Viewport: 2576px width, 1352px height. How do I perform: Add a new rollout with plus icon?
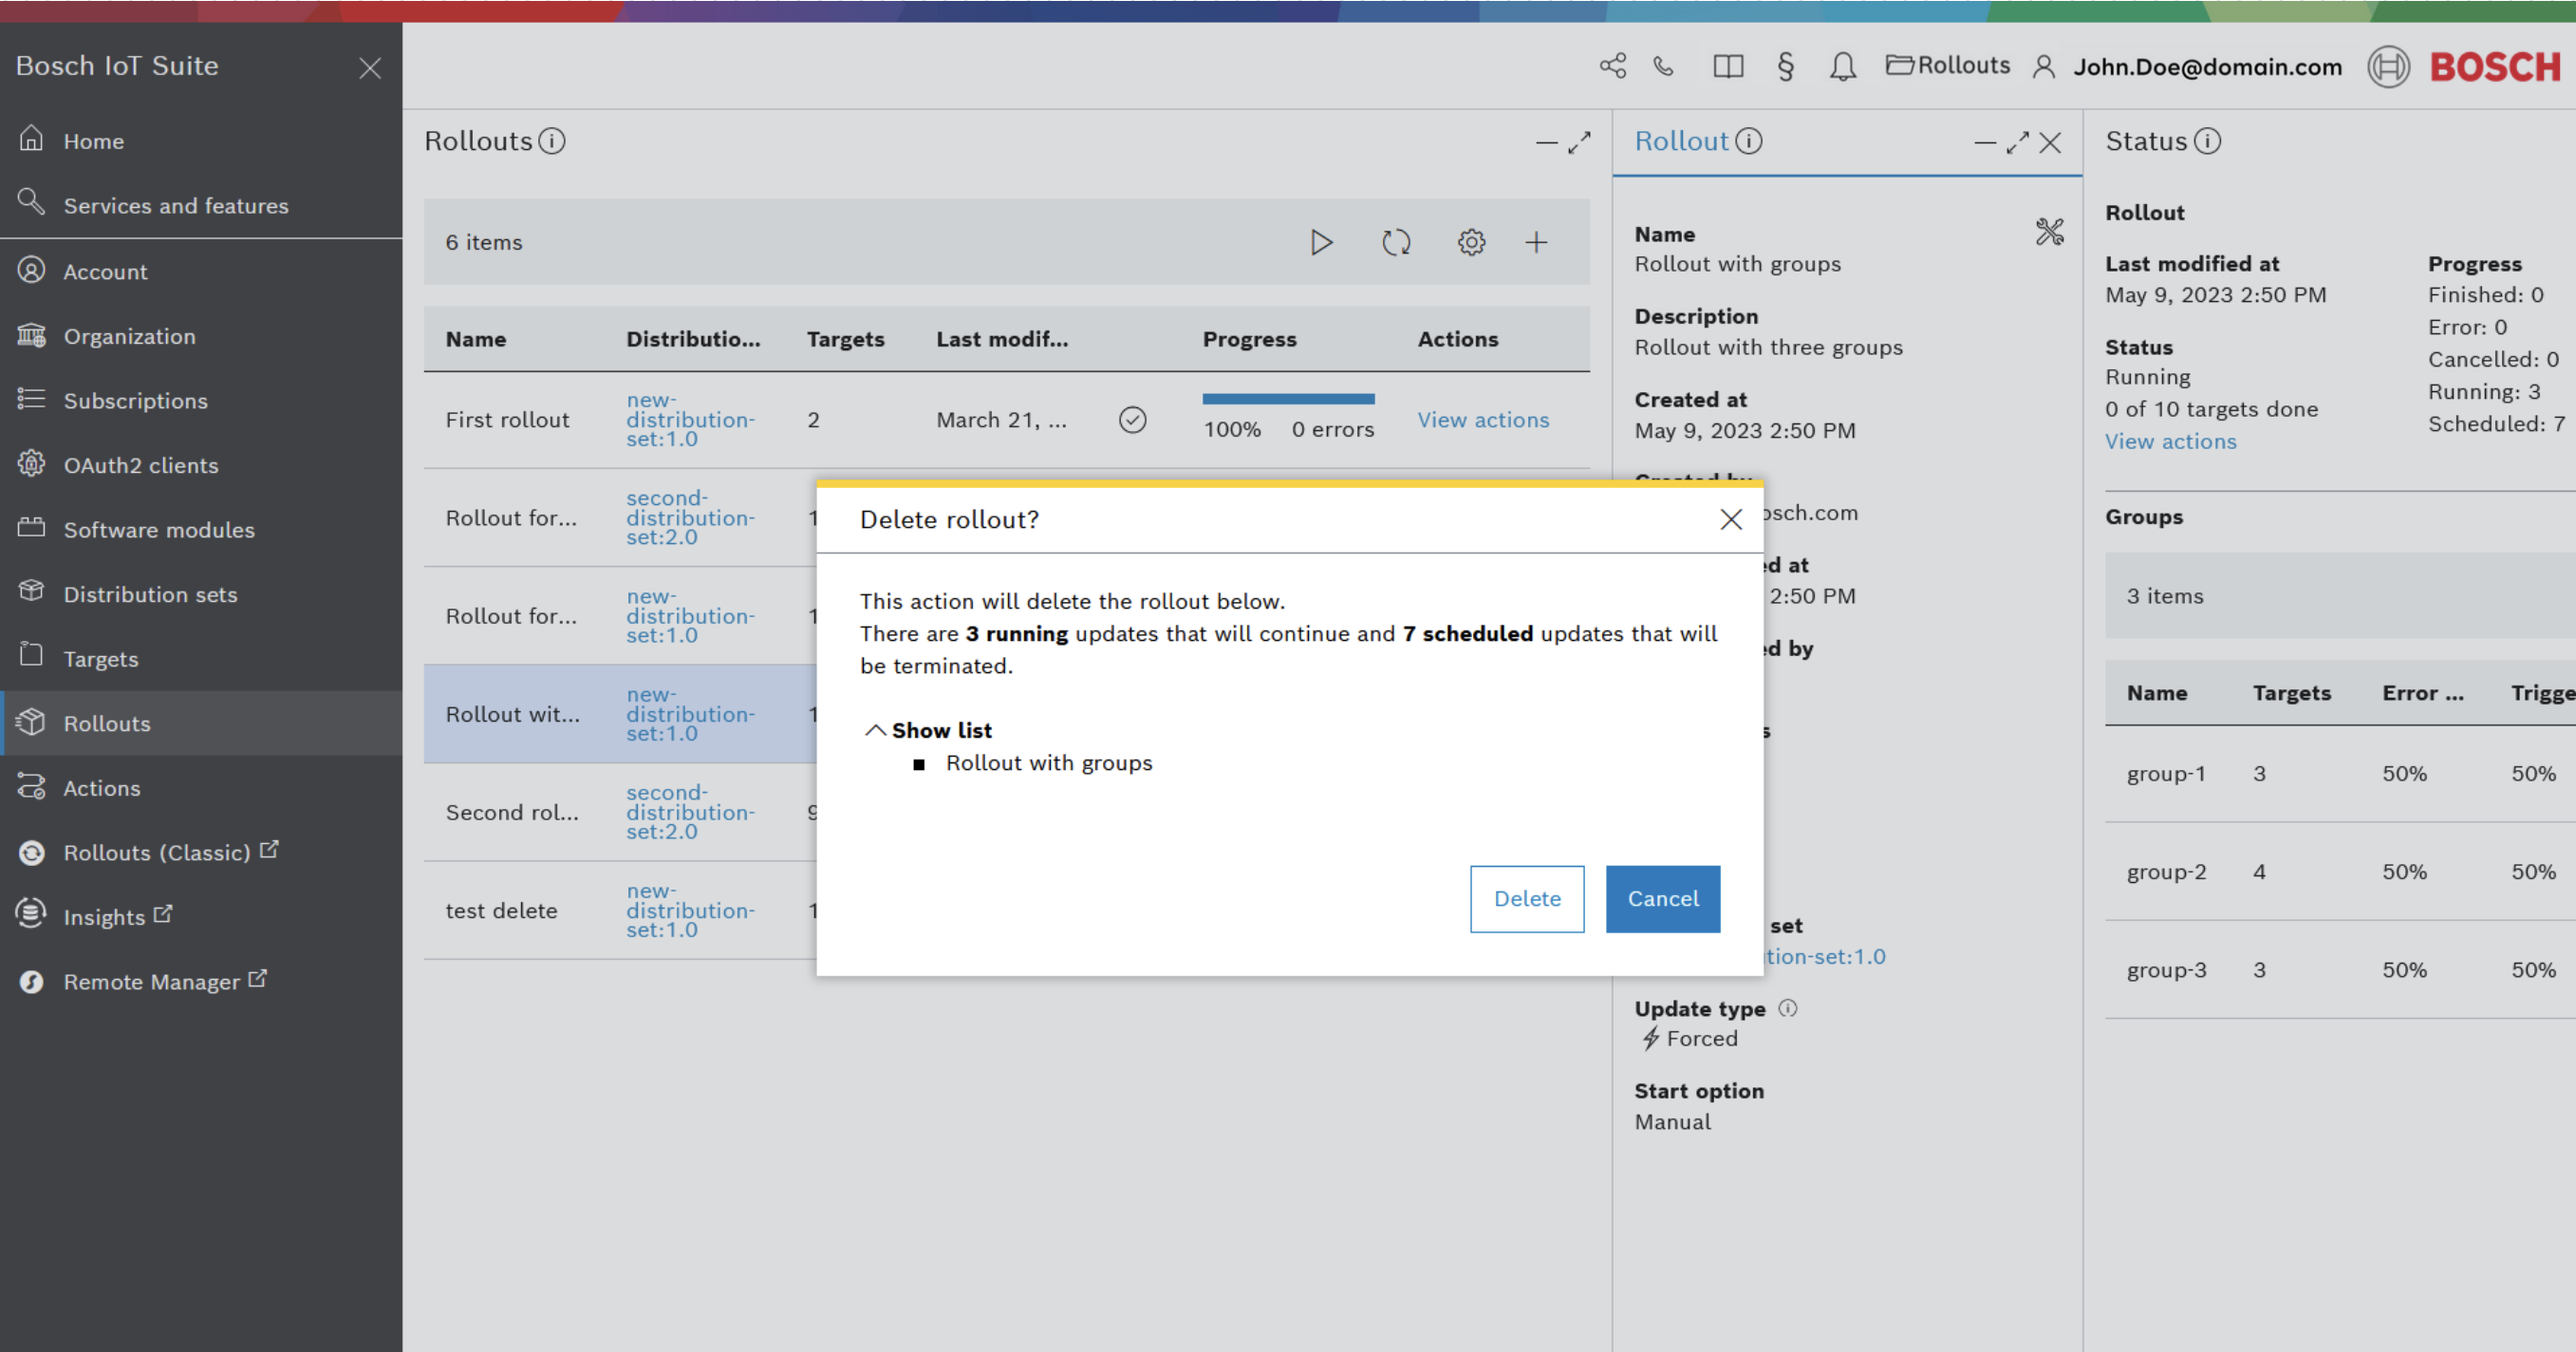[x=1536, y=242]
